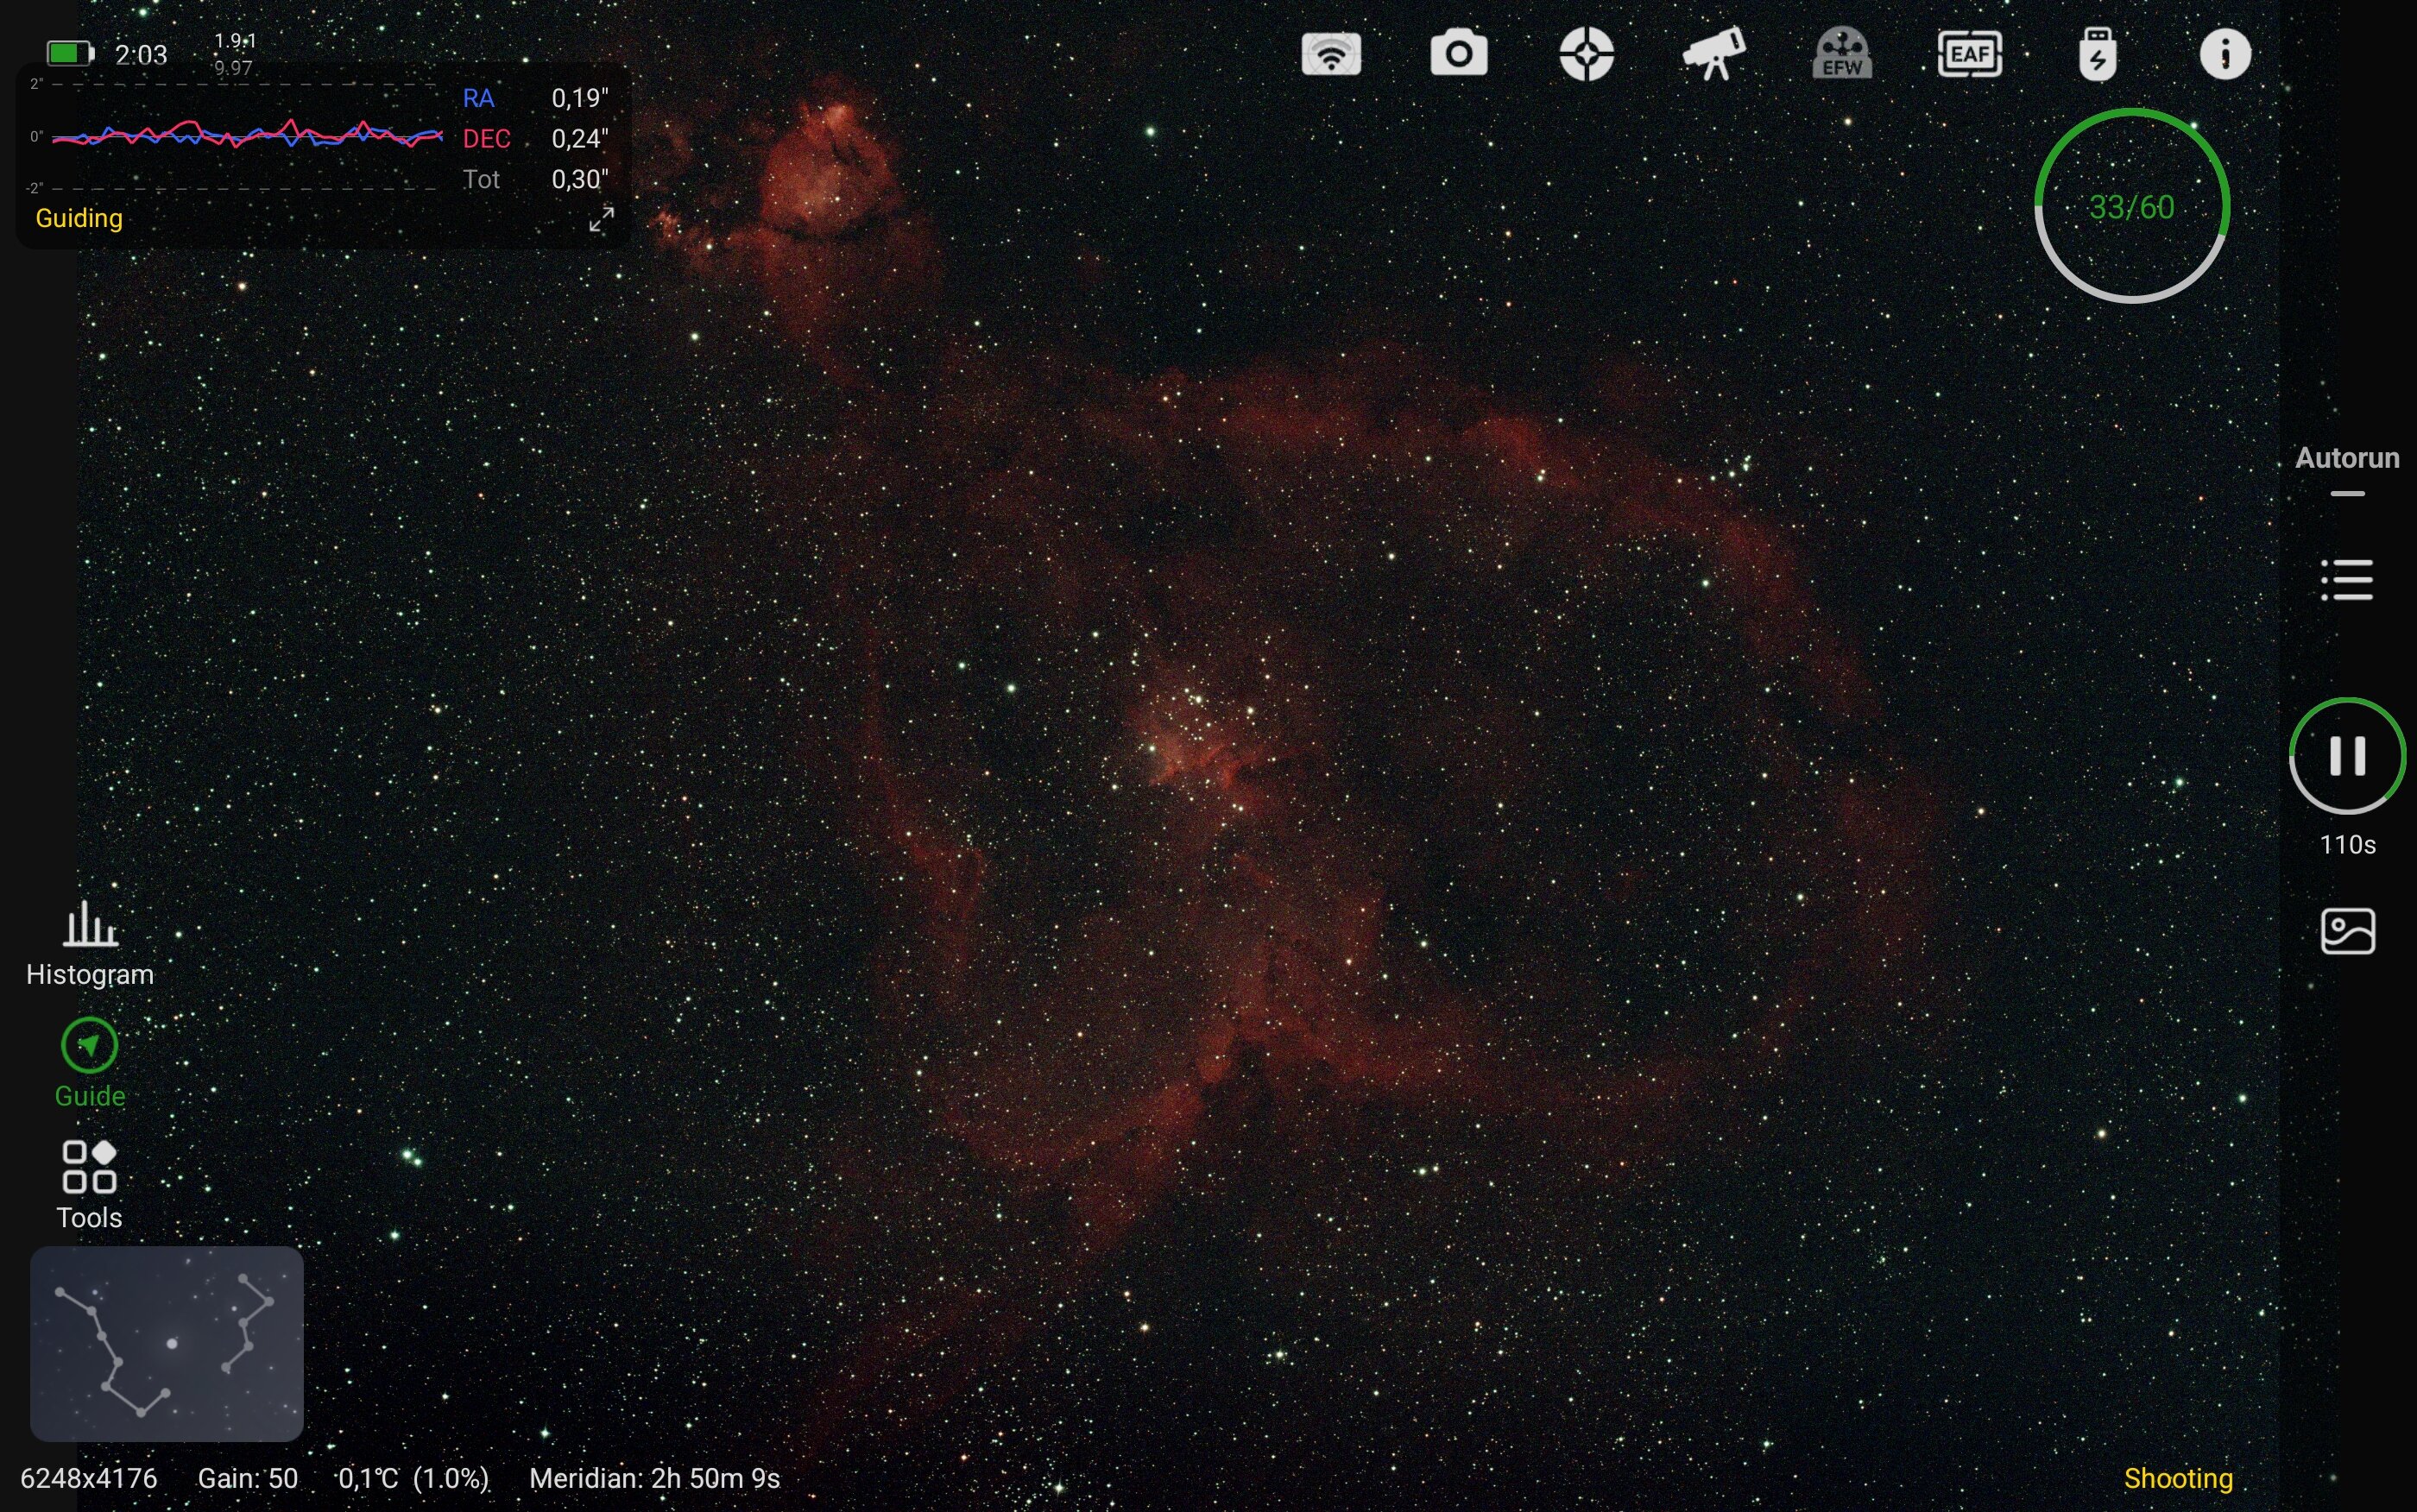The width and height of the screenshot is (2417, 1512).
Task: Open the EFW filter wheel panel
Action: [x=1841, y=54]
